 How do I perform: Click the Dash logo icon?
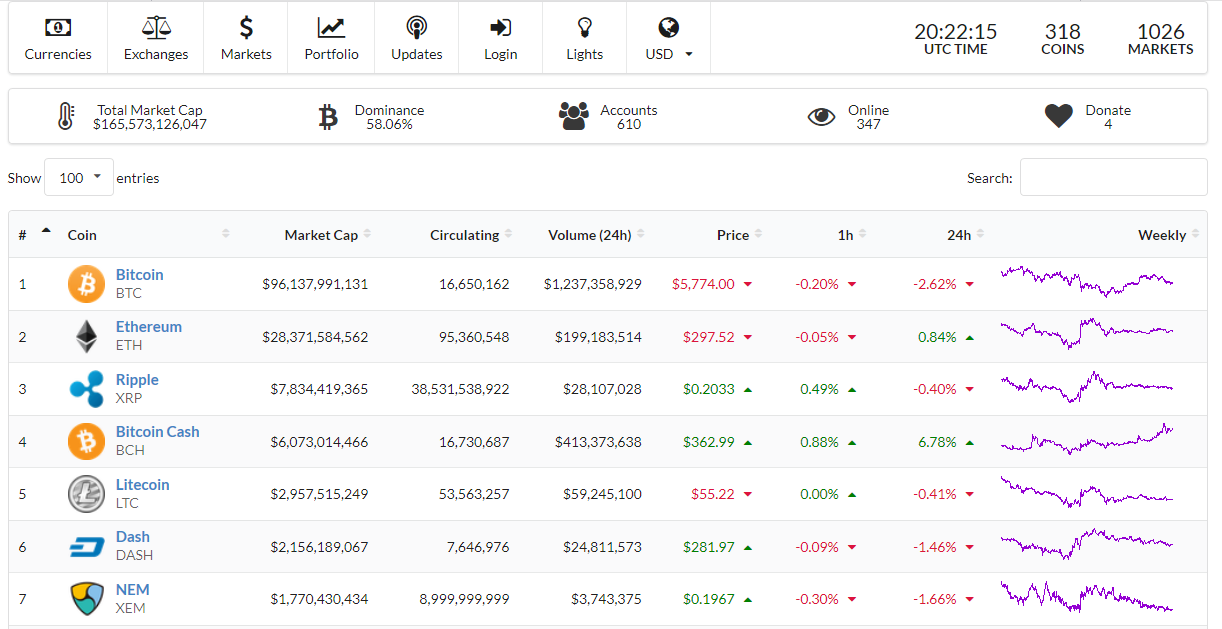pyautogui.click(x=86, y=547)
